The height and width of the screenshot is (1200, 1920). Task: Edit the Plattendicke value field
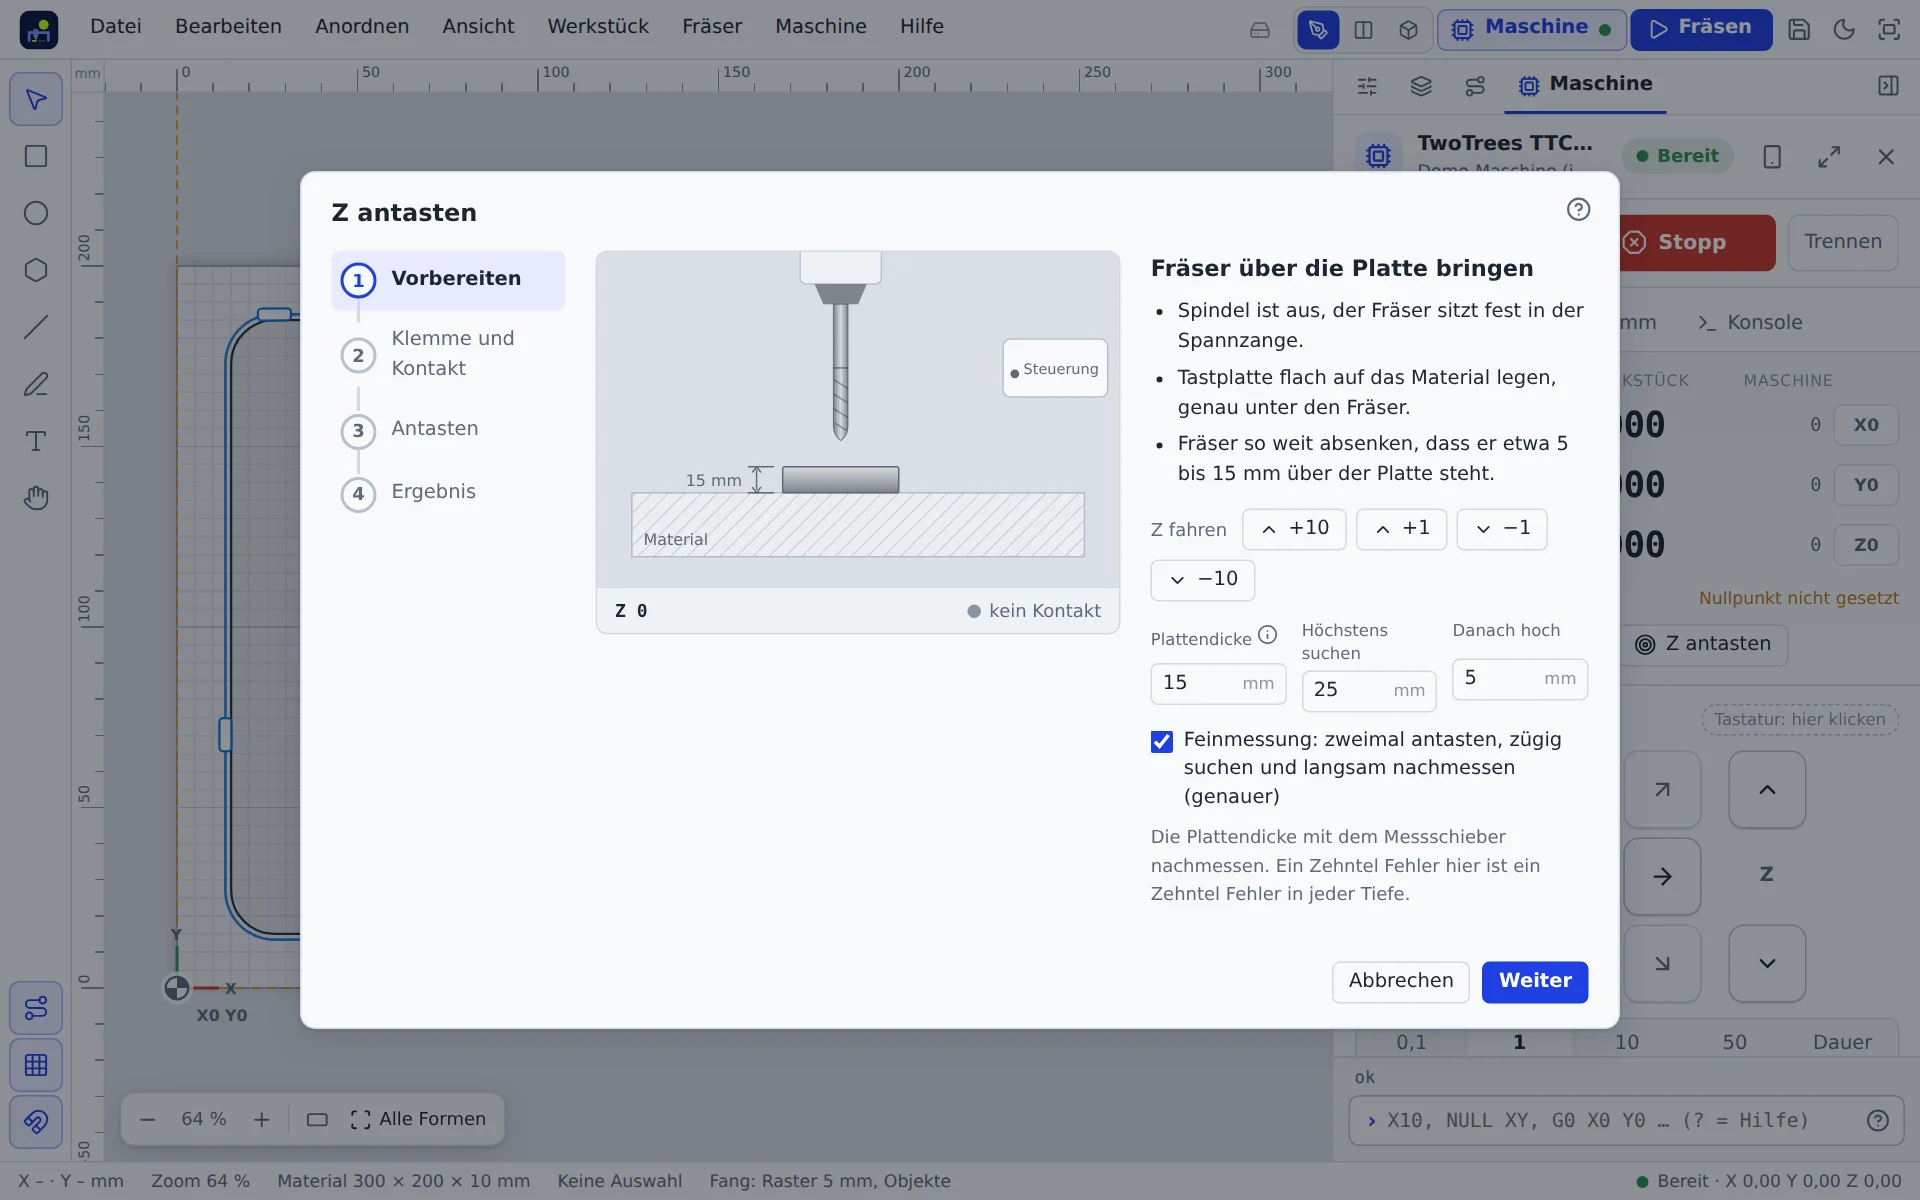(x=1218, y=684)
